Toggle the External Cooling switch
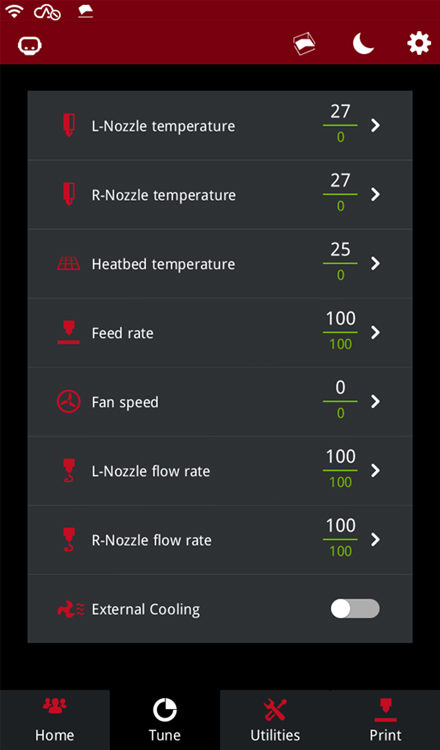Image resolution: width=440 pixels, height=750 pixels. (x=355, y=608)
